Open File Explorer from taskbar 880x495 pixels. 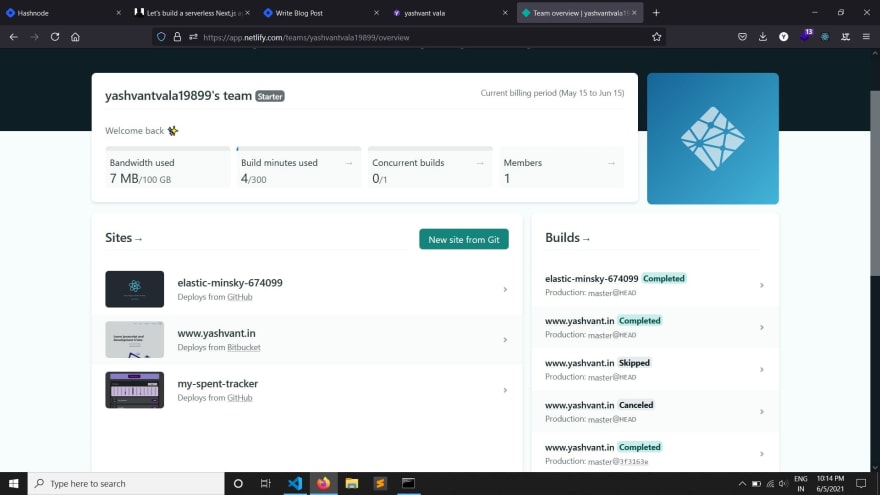click(352, 483)
